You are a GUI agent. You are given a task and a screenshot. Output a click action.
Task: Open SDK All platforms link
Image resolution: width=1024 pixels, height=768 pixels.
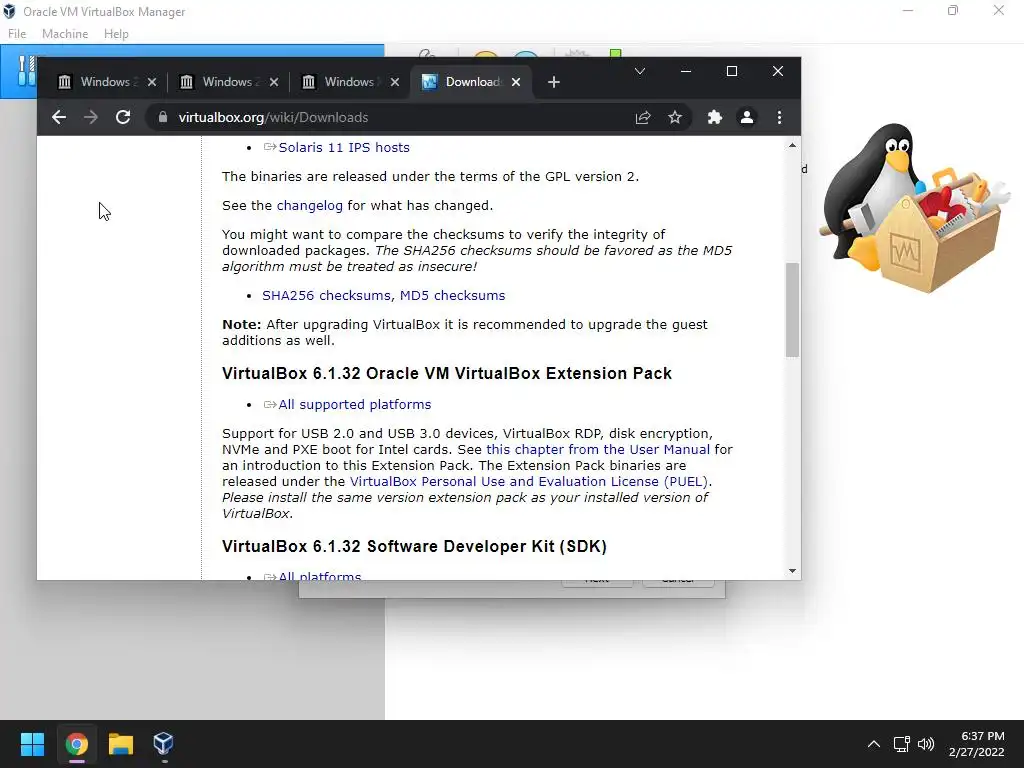coord(319,576)
